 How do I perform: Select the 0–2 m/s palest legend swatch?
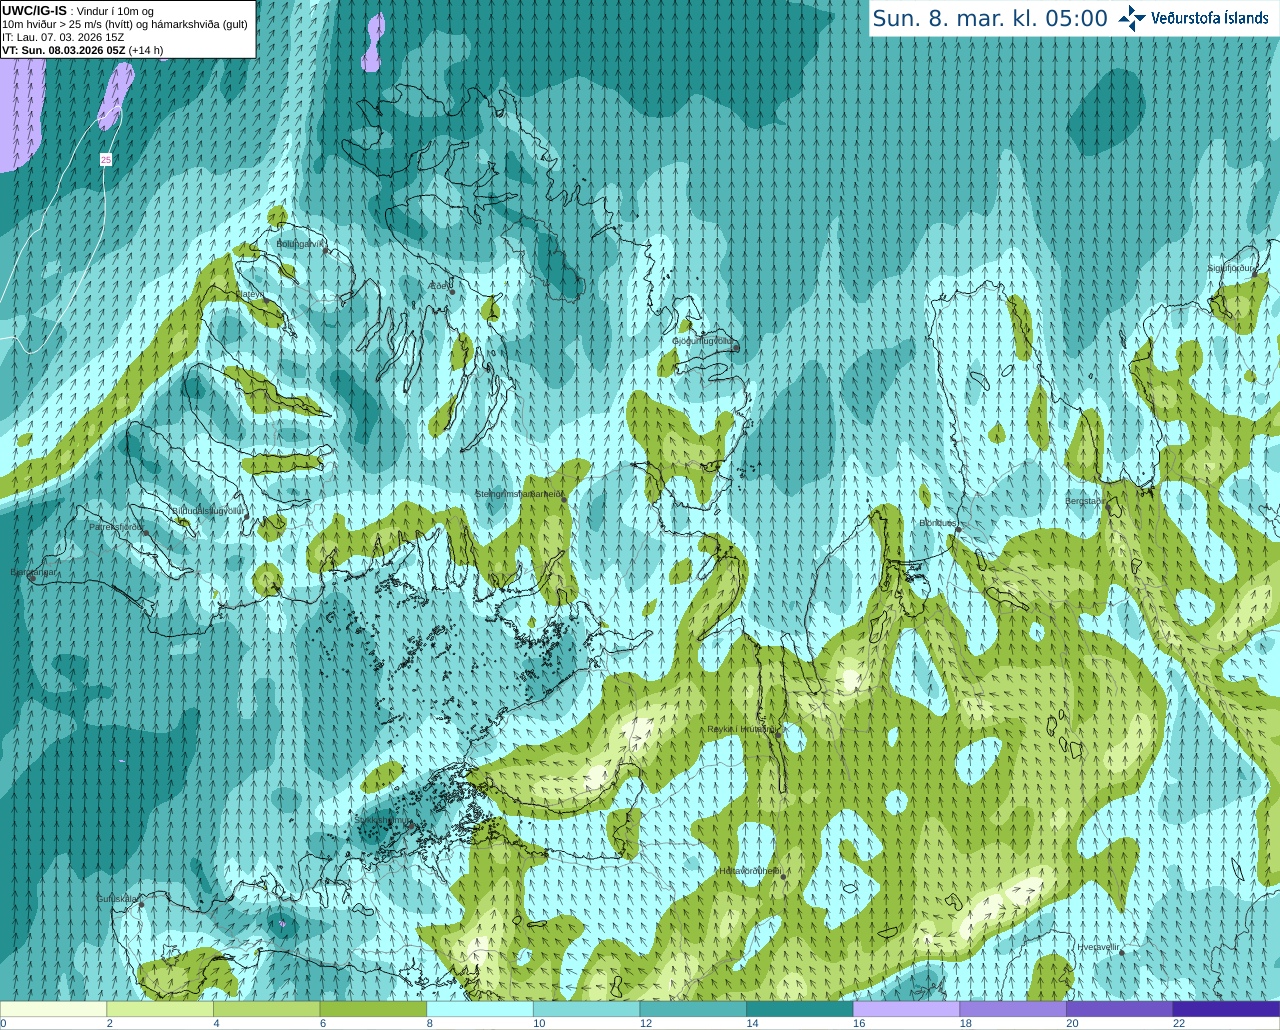click(x=53, y=1009)
